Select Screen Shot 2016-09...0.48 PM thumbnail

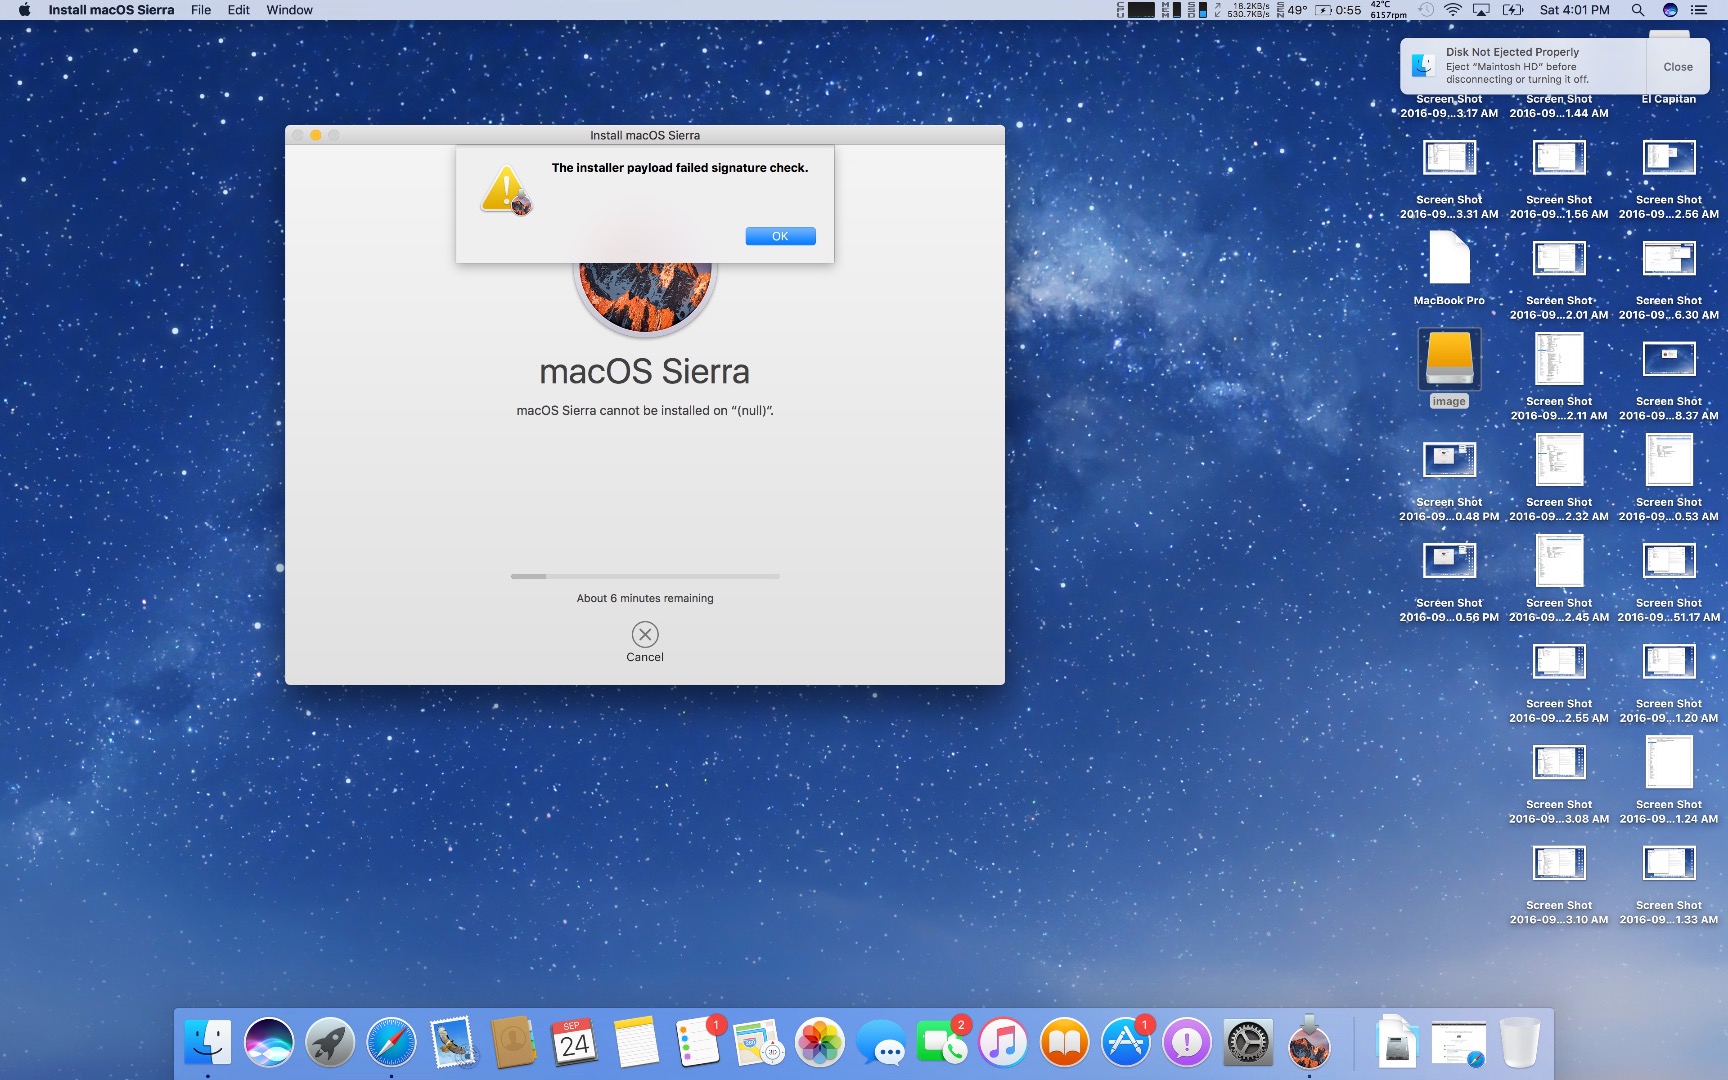tap(1449, 459)
